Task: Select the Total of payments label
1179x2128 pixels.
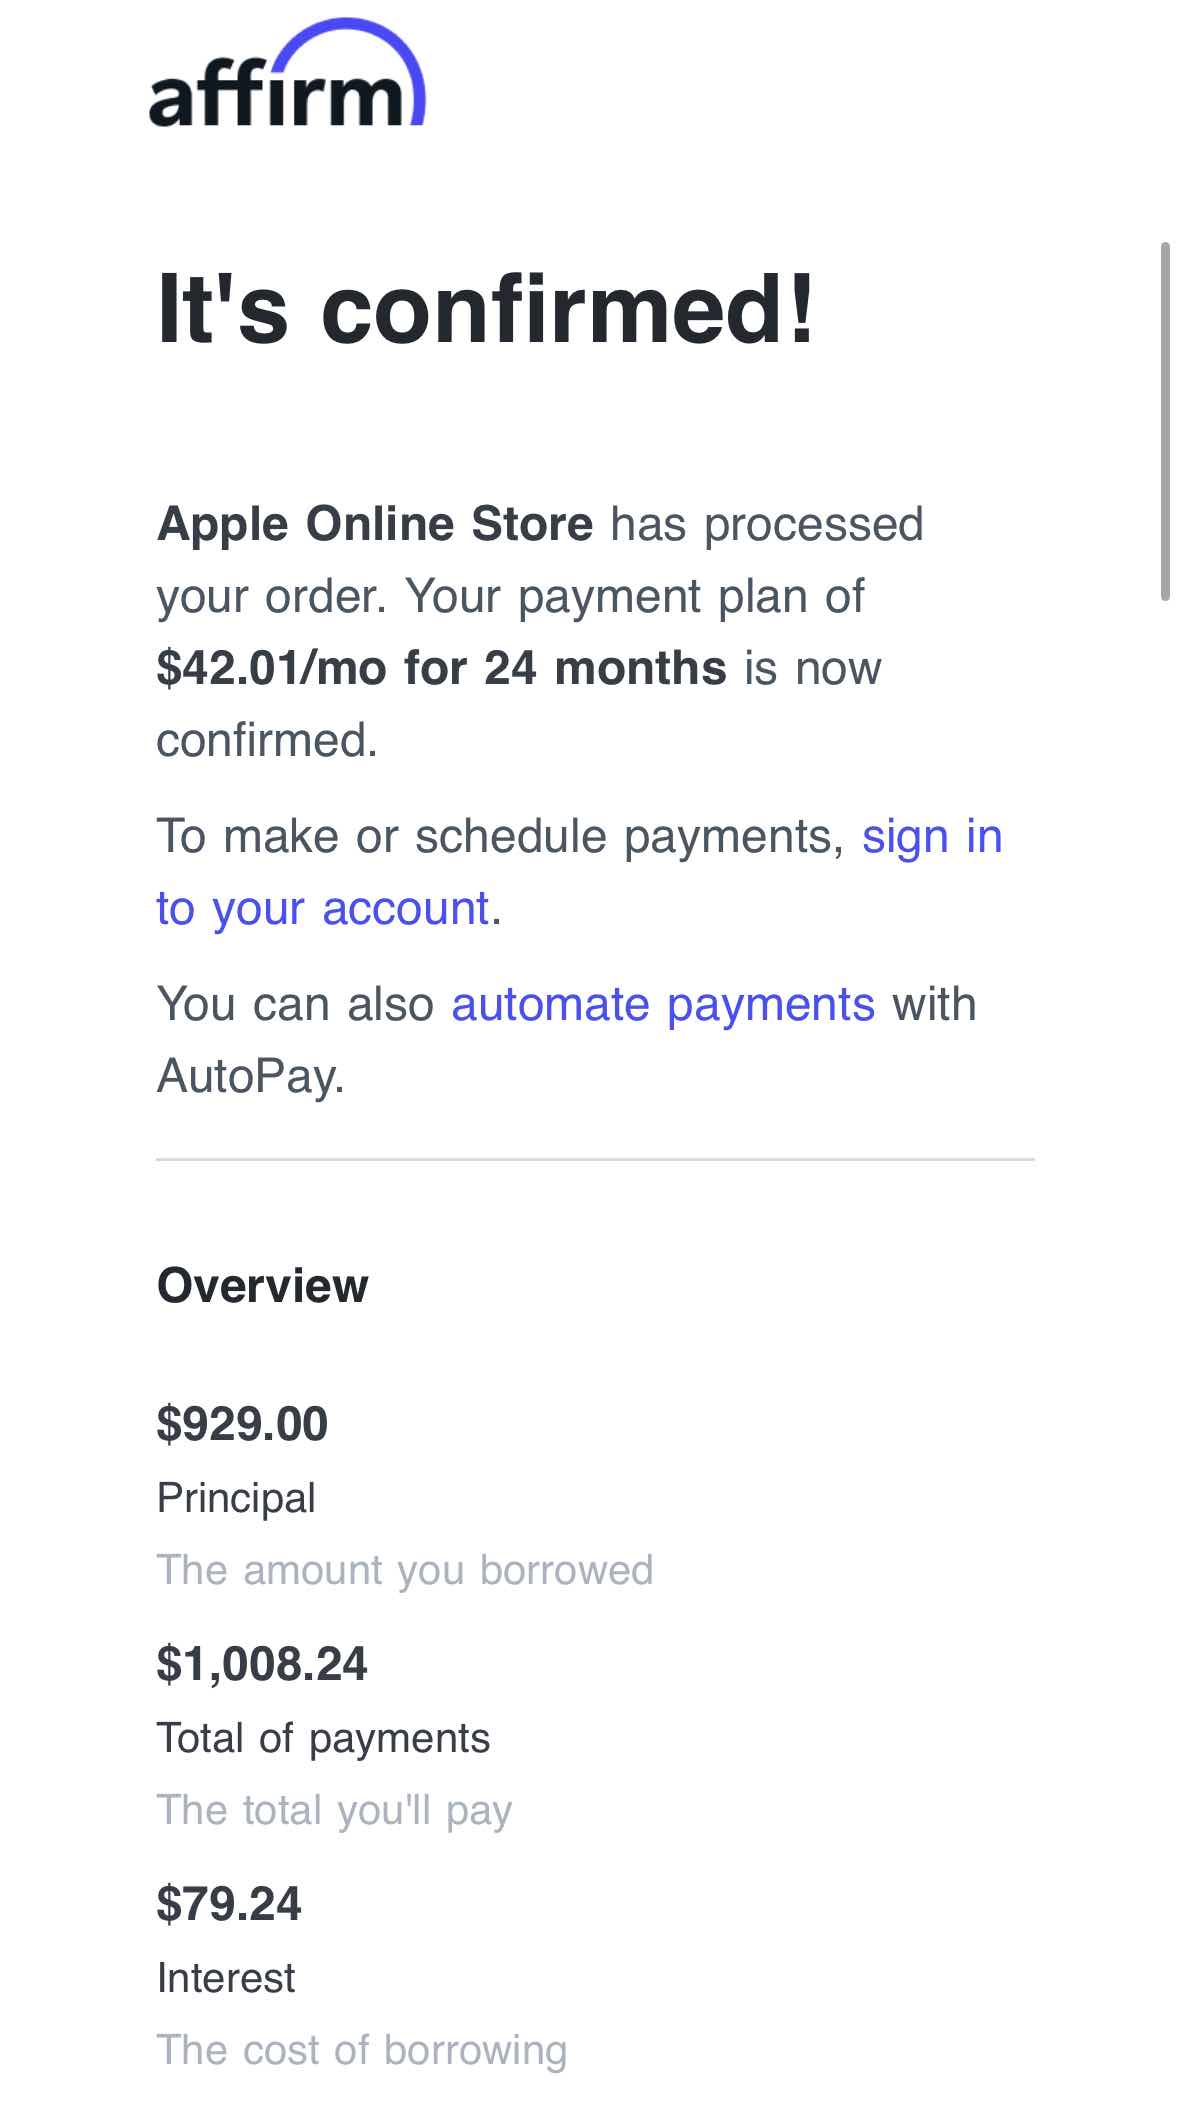Action: [322, 1738]
